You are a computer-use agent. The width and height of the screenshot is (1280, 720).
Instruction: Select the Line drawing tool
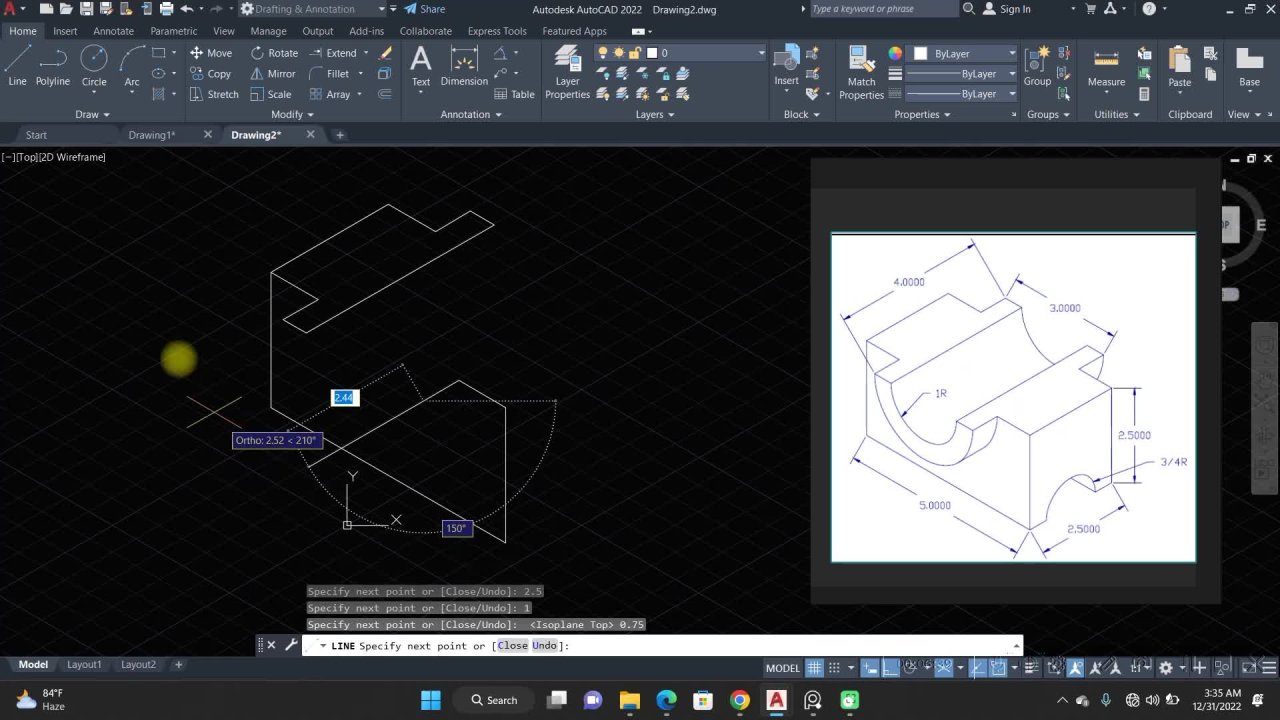point(17,66)
